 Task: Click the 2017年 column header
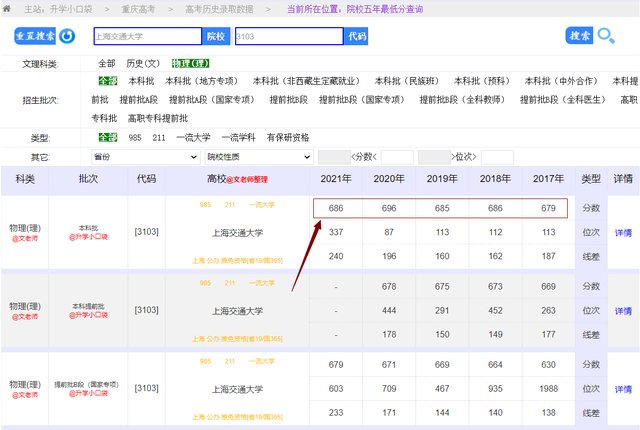pos(548,179)
